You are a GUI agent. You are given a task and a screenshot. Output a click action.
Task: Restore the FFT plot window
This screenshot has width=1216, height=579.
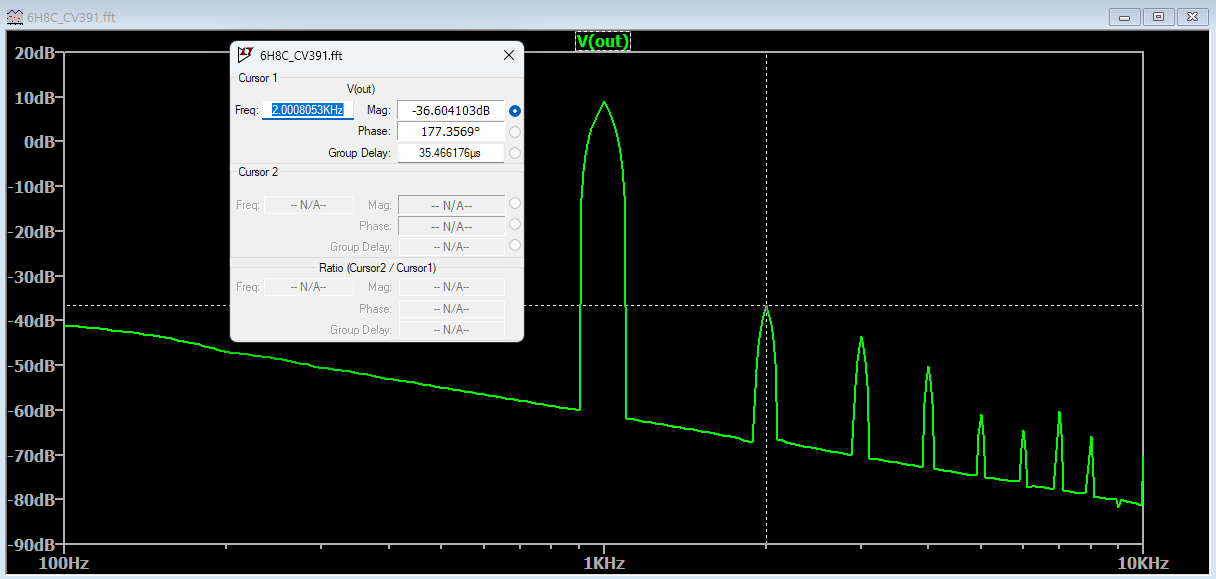[x=1158, y=16]
